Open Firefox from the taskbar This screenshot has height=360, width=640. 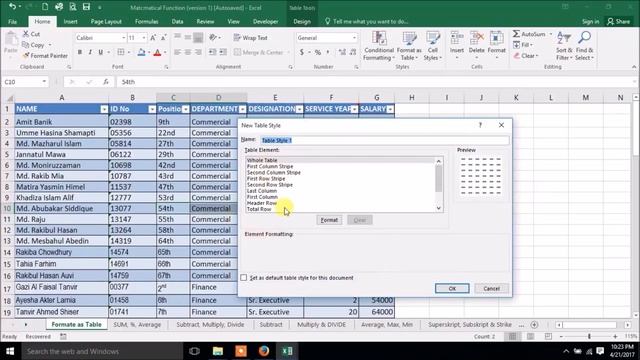pos(264,351)
